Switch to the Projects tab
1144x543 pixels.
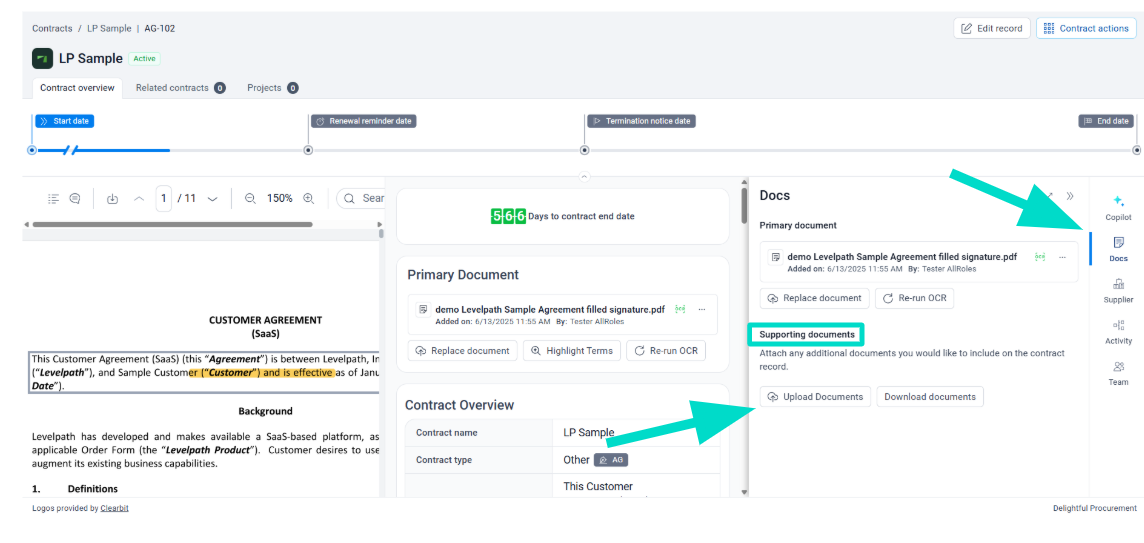click(x=272, y=88)
